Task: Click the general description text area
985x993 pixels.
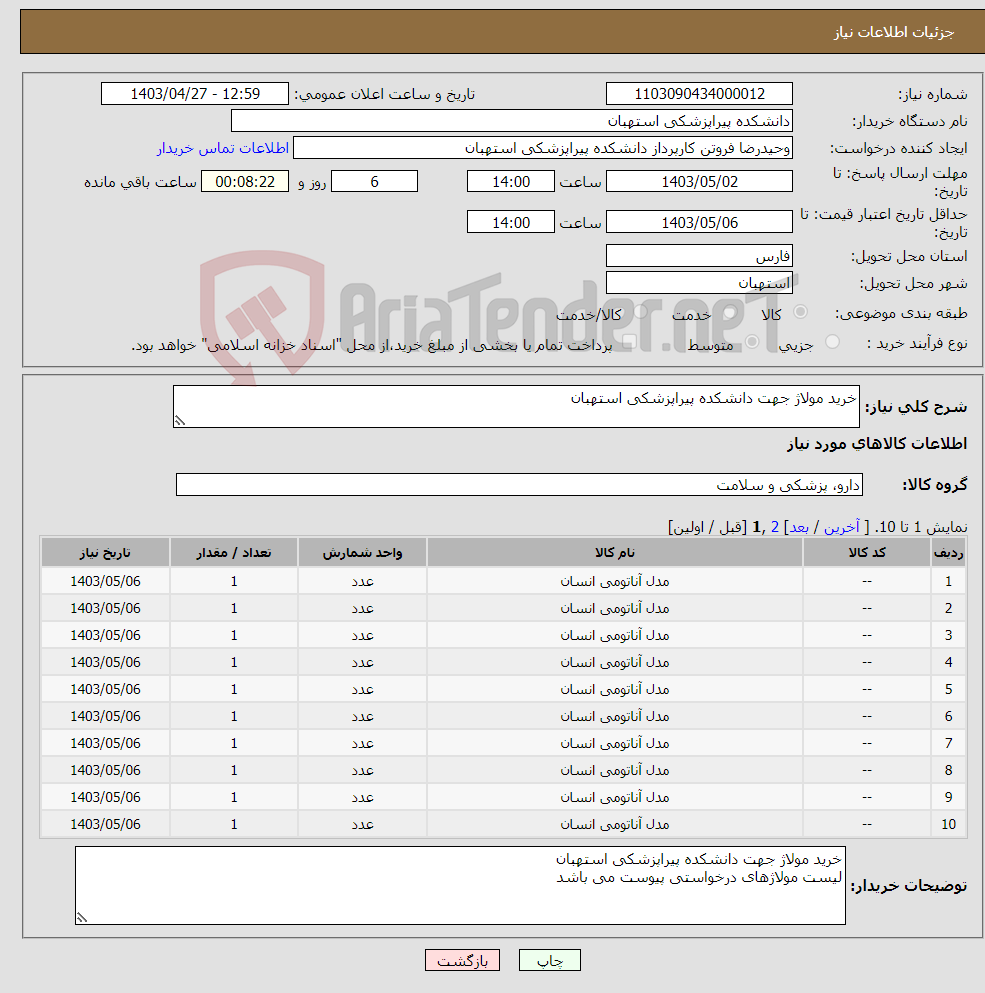Action: pos(516,407)
